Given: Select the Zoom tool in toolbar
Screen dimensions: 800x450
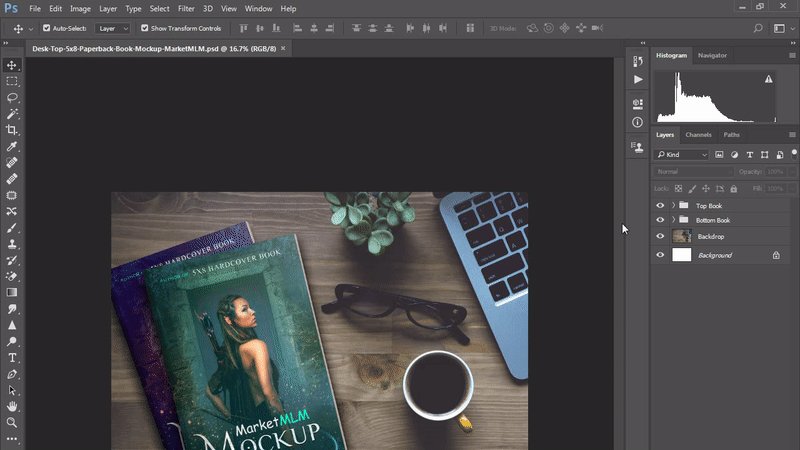Looking at the screenshot, I should pos(12,422).
